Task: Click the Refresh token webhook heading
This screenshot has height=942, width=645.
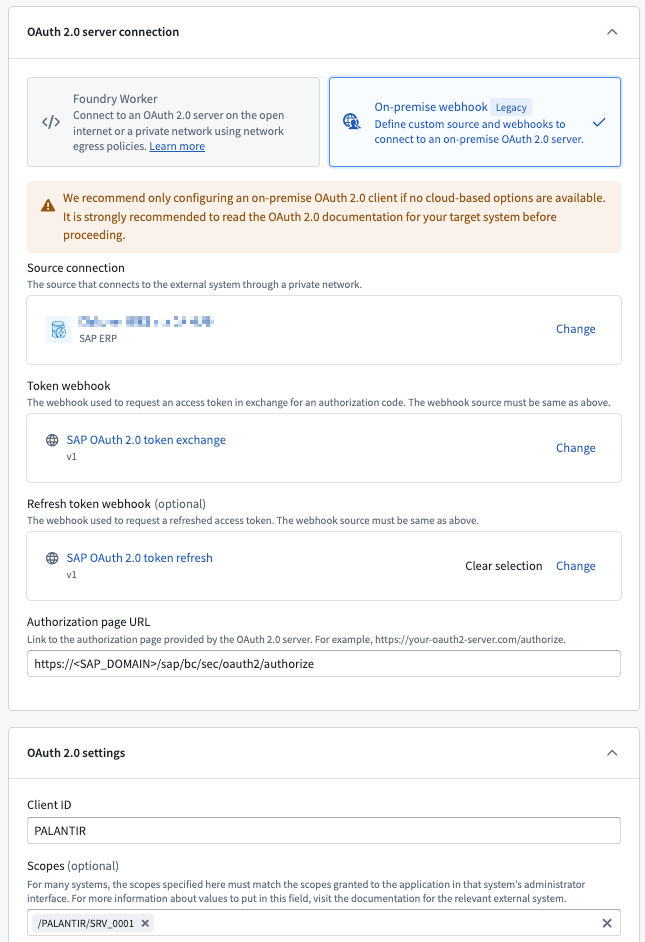Action: tap(89, 503)
